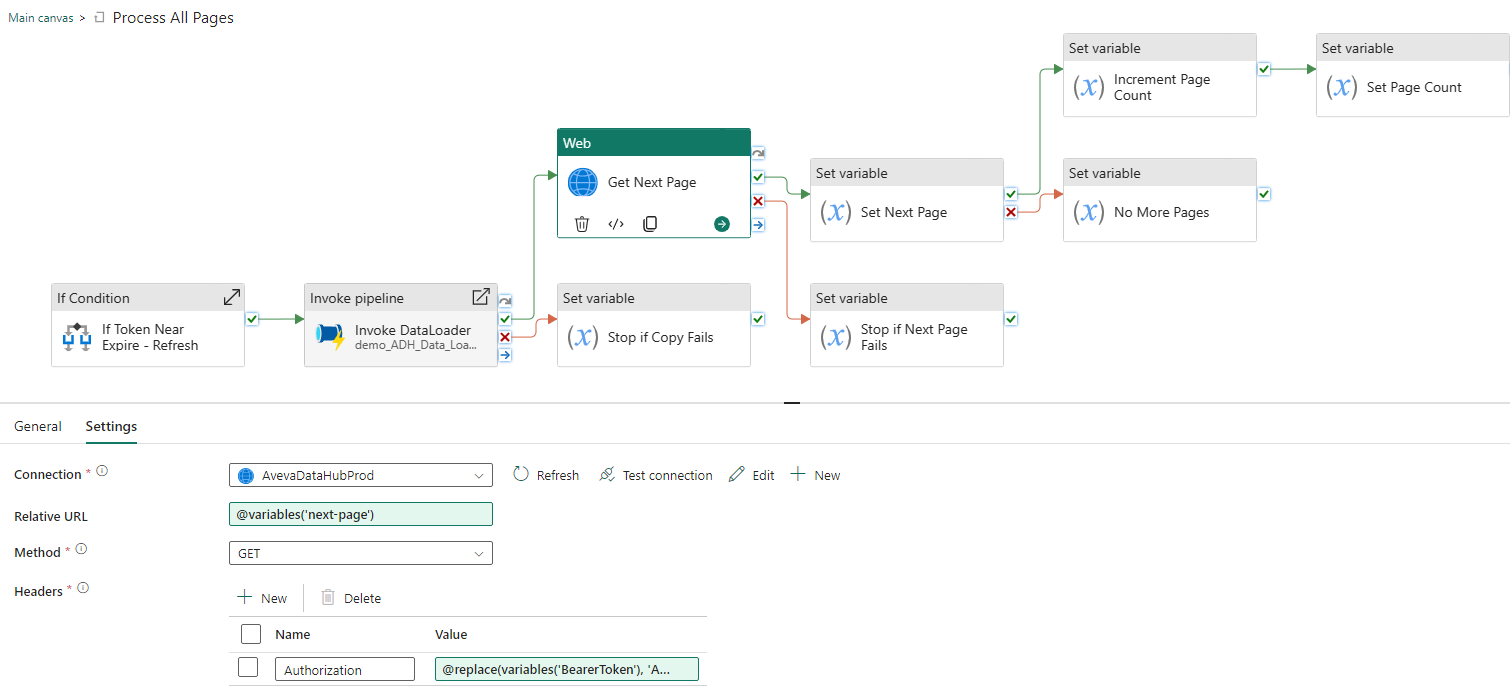
Task: Open the Connection dropdown AvevaDataHubProd
Action: point(361,475)
